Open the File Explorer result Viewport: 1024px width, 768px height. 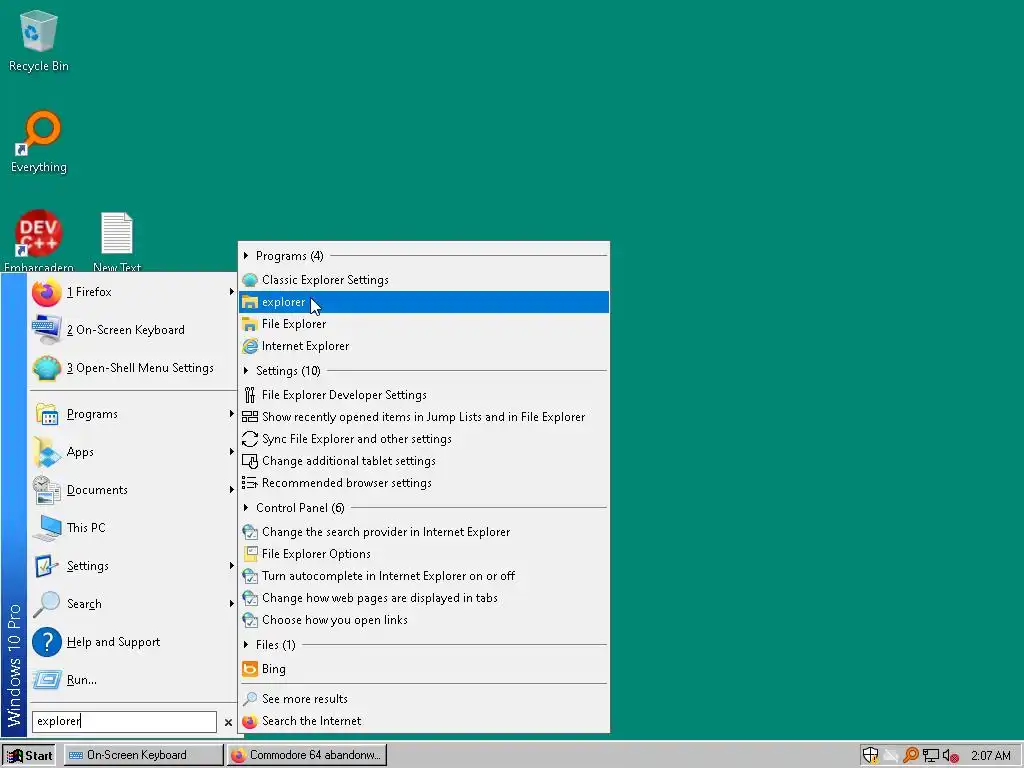point(424,324)
